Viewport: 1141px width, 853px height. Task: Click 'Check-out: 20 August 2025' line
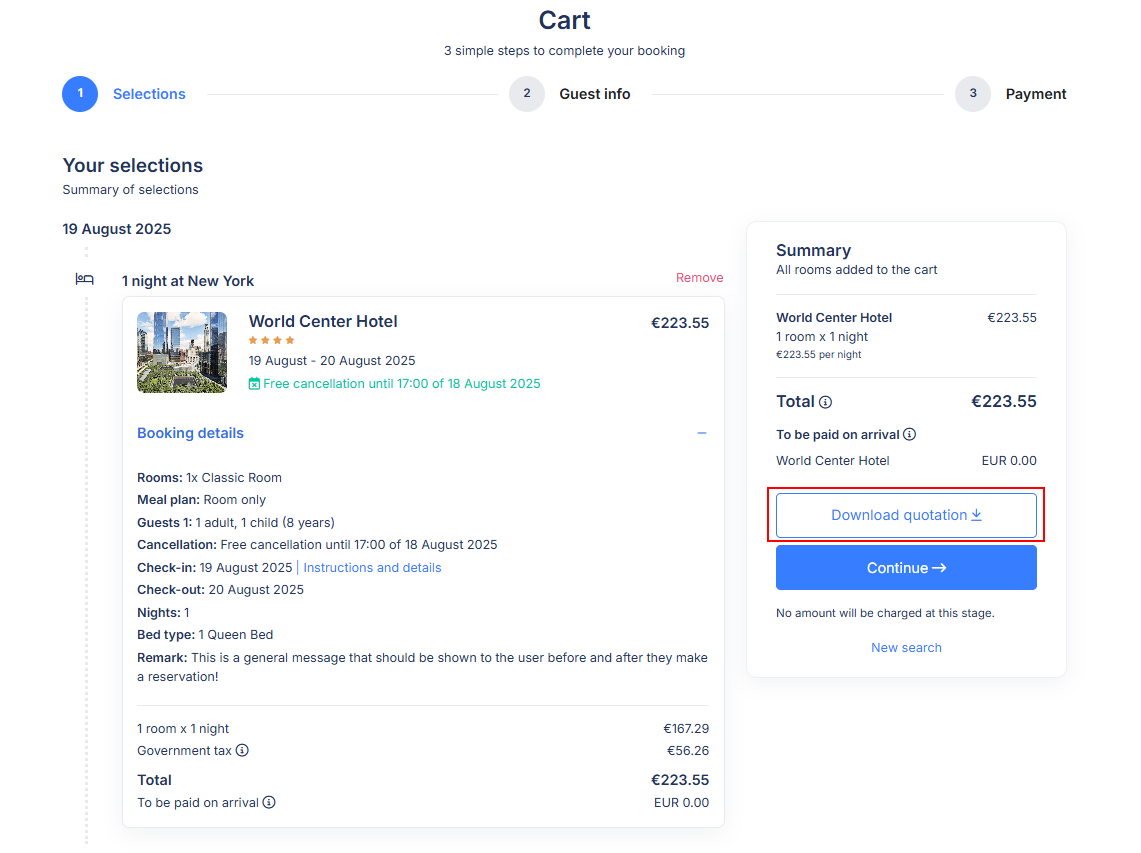(x=220, y=590)
